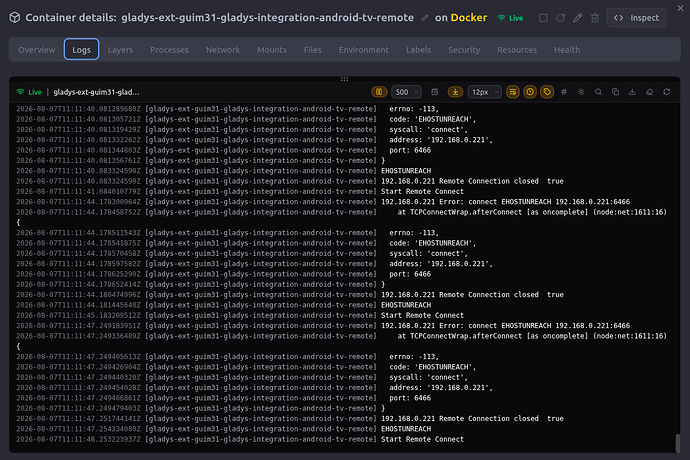Copy logs to clipboard icon
This screenshot has width=690, height=460.
(615, 92)
